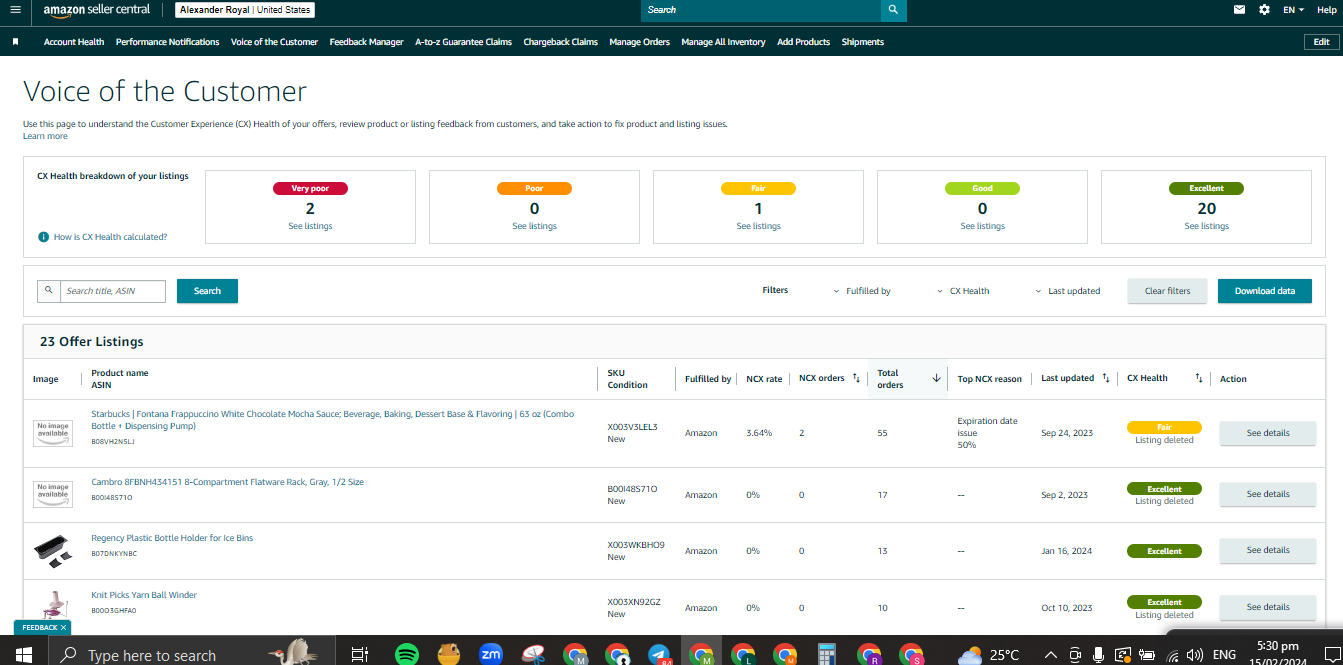See details for Knit Picks Yarn Winder
The width and height of the screenshot is (1343, 665).
coord(1267,607)
